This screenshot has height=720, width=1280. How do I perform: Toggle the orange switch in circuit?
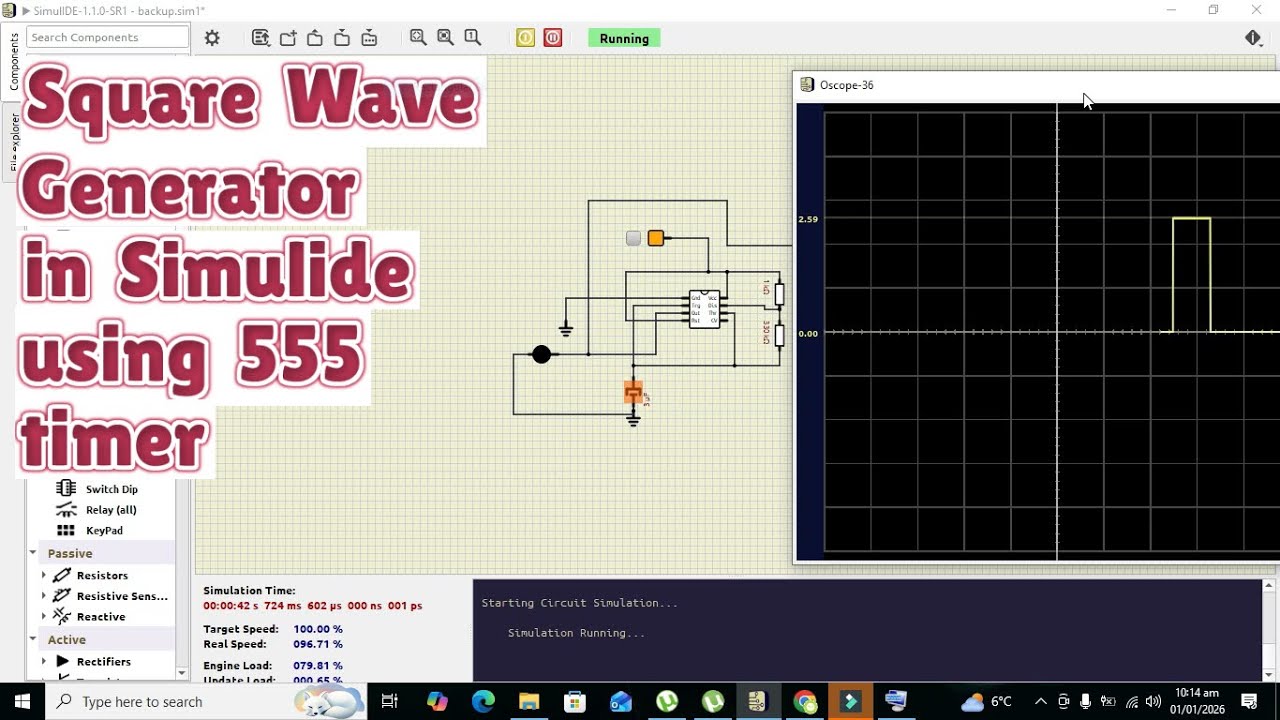coord(656,238)
